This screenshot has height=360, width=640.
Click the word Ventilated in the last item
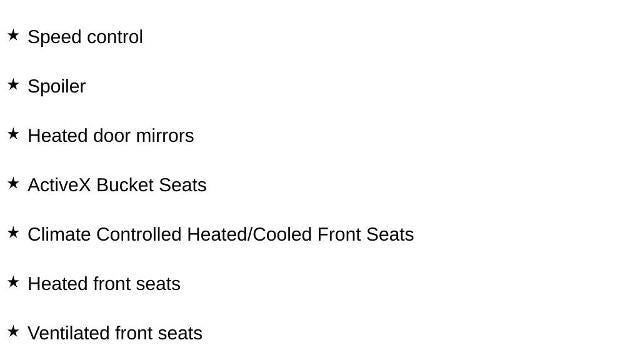tap(69, 333)
